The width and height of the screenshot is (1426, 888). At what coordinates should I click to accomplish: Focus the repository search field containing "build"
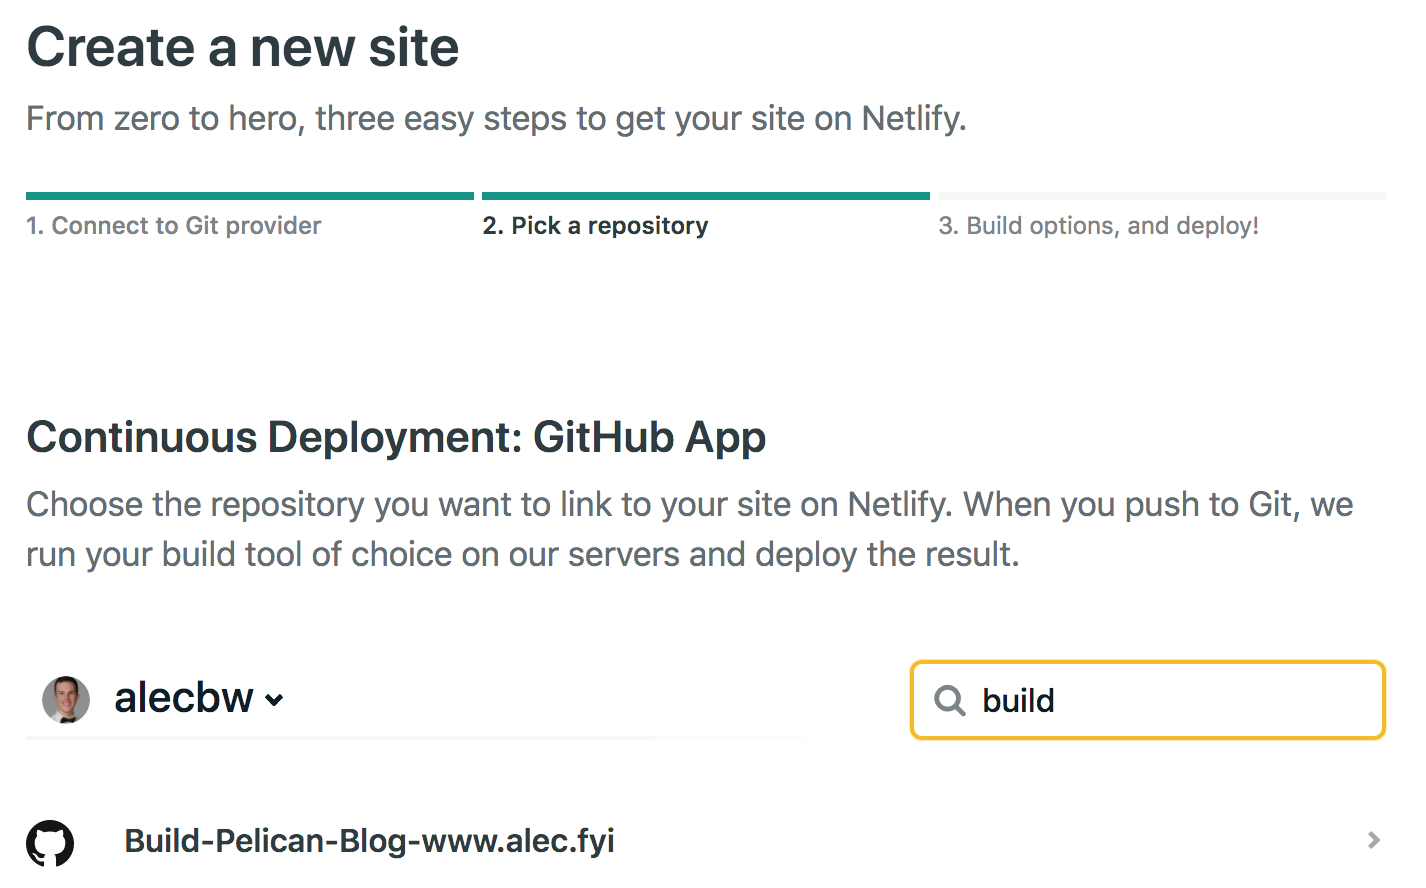(x=1148, y=700)
